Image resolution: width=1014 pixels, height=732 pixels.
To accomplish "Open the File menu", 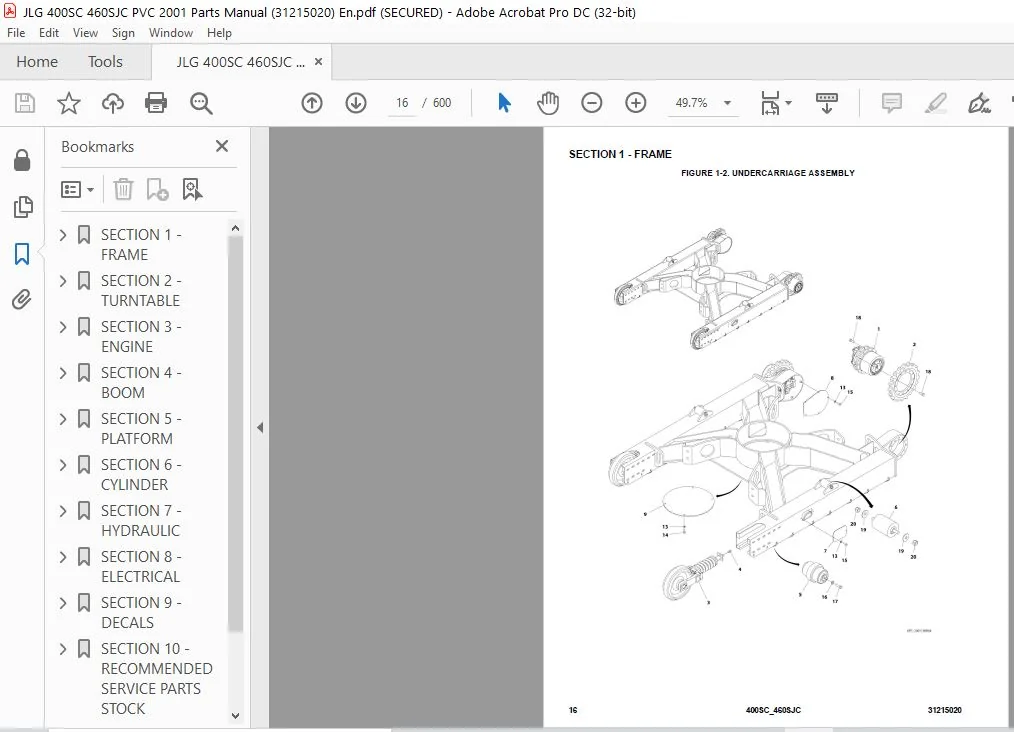I will click(x=16, y=33).
